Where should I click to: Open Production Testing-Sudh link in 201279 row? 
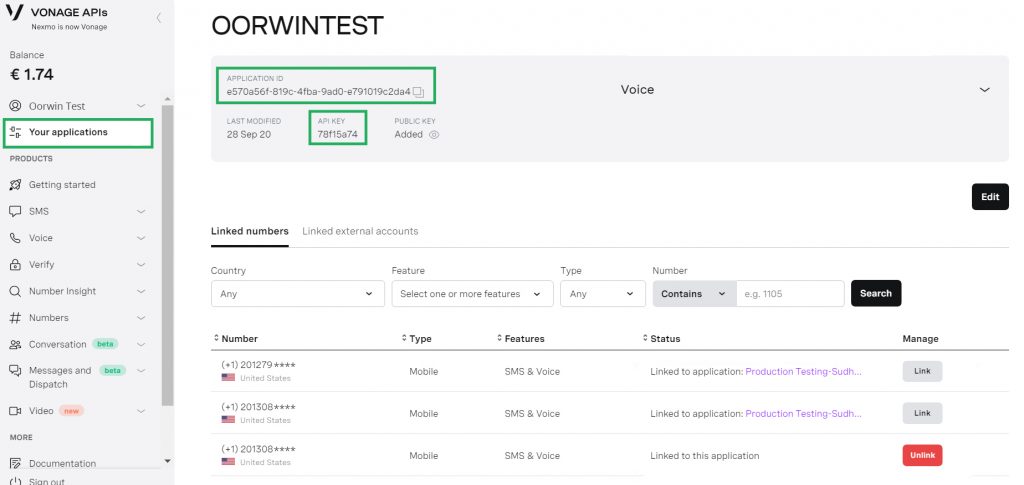(x=803, y=371)
